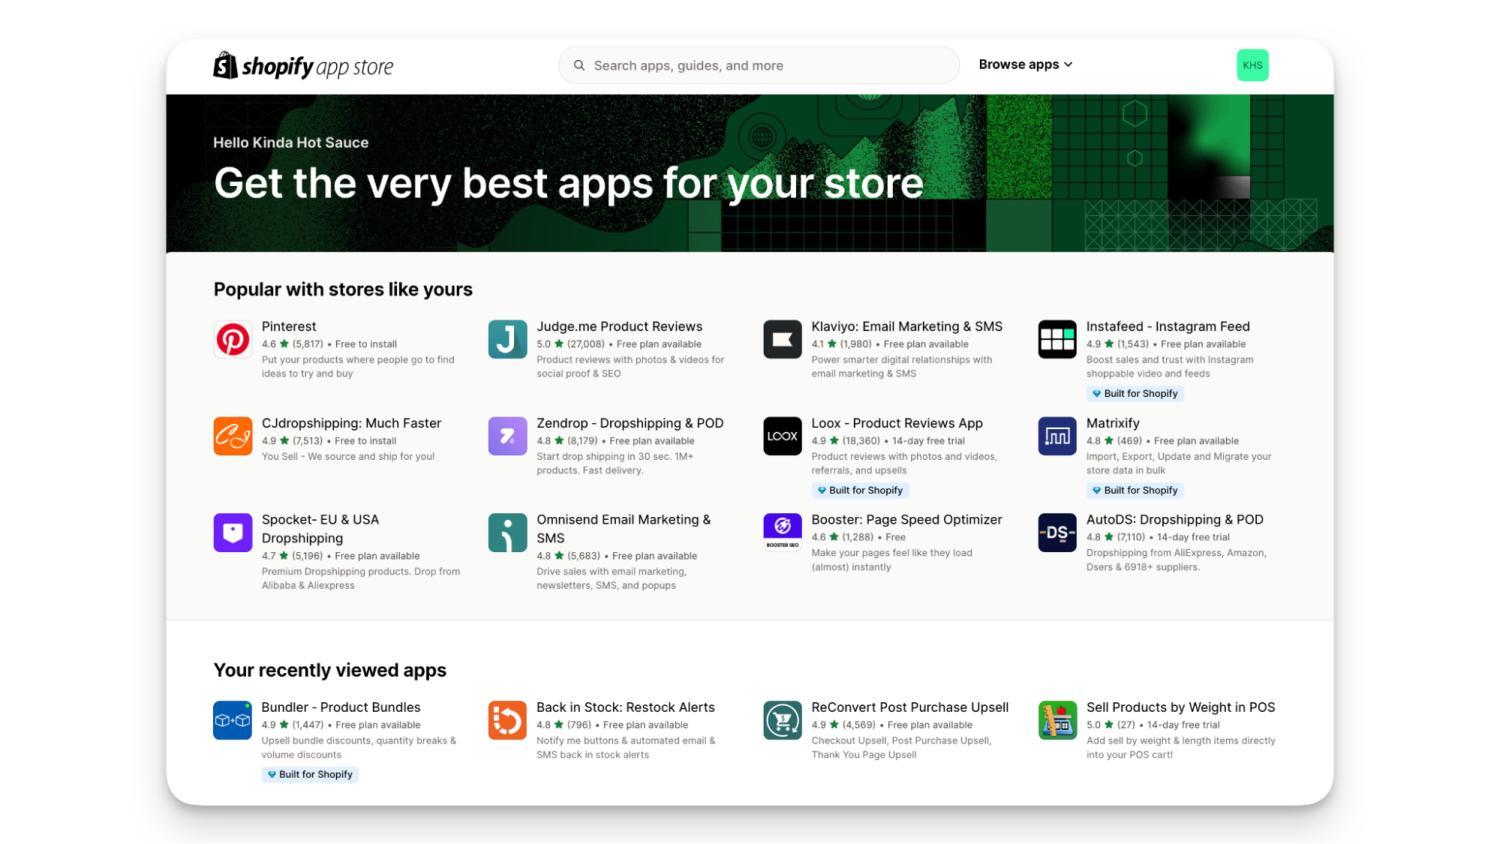Select the Loox black icon
Screen dimensions: 1500x844
pos(782,436)
